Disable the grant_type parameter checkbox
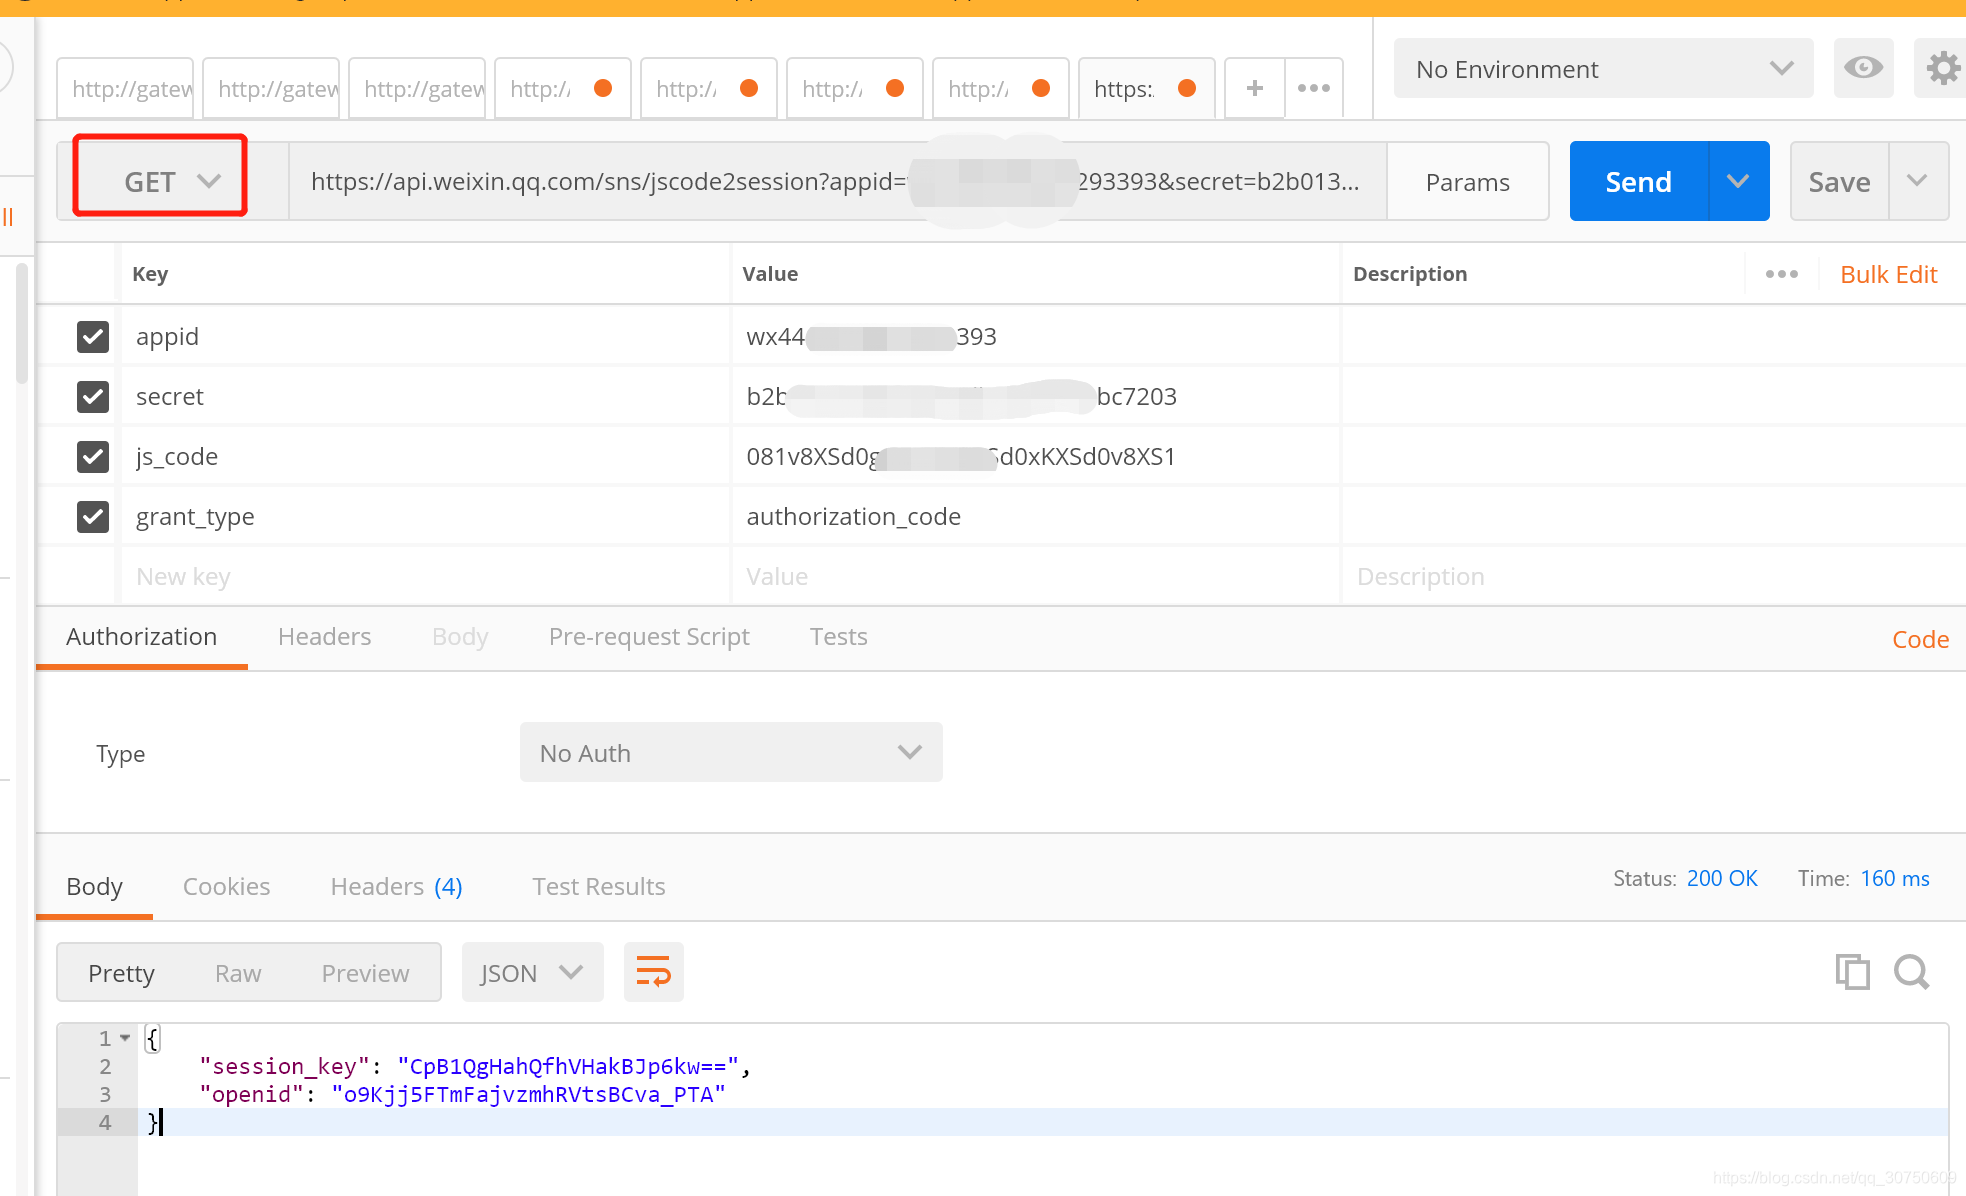1966x1196 pixels. tap(93, 517)
